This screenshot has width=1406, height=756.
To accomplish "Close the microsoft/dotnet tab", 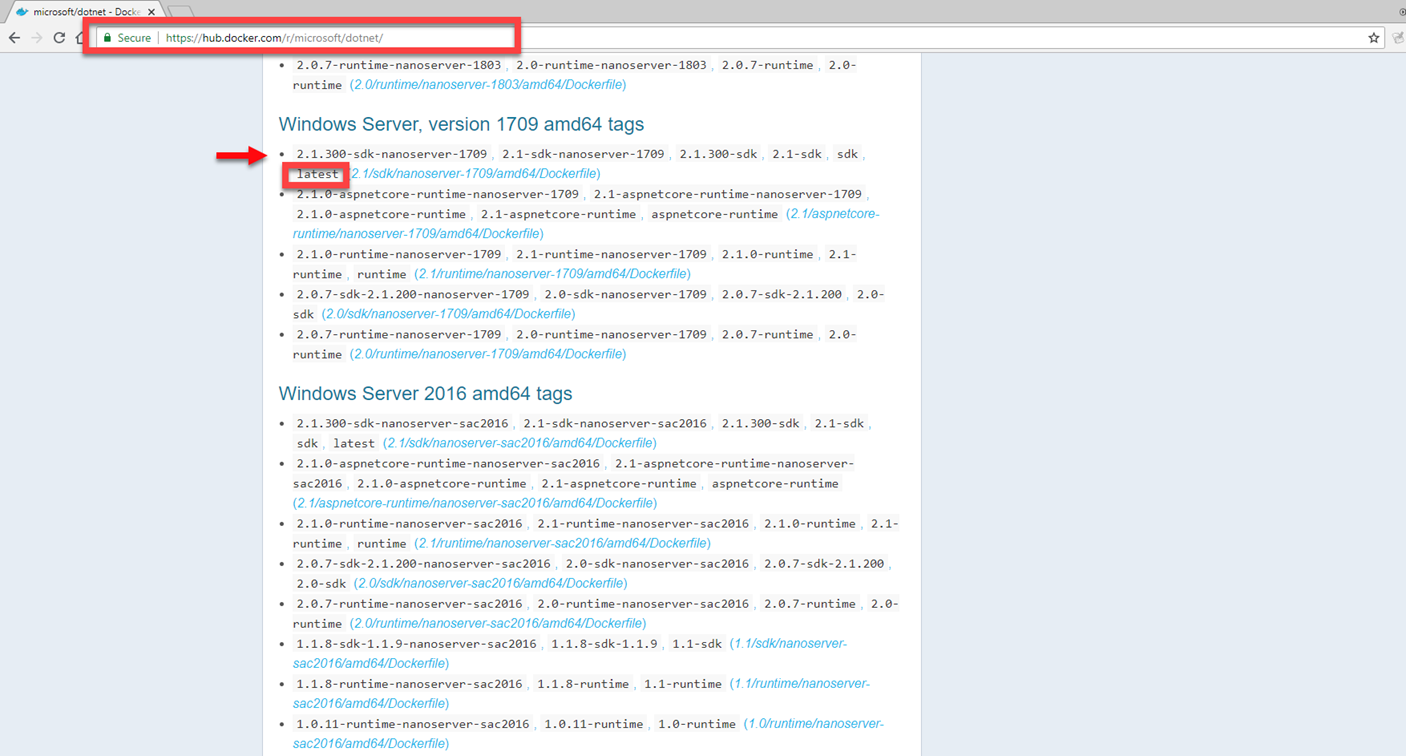I will coord(152,12).
